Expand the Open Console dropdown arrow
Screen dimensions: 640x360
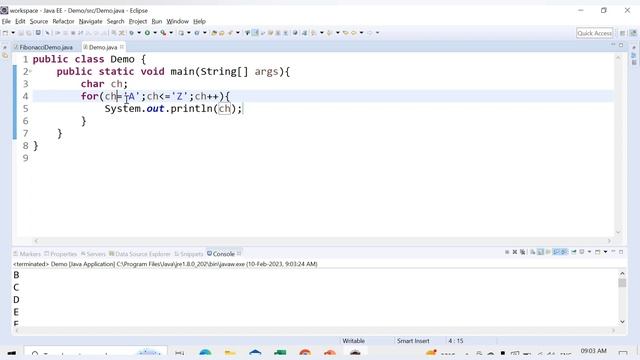[x=605, y=252]
